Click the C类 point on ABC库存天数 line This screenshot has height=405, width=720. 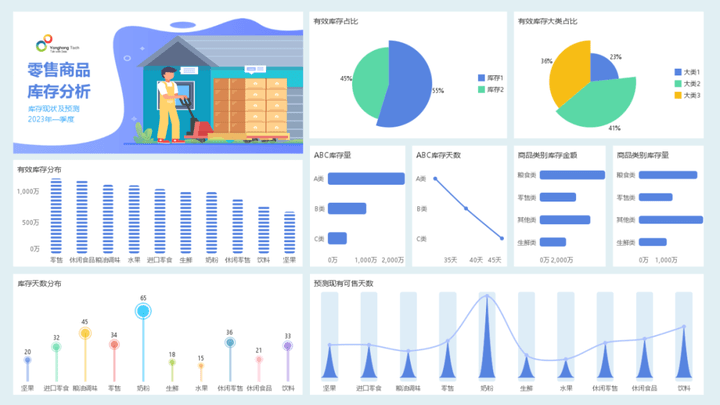tap(502, 238)
